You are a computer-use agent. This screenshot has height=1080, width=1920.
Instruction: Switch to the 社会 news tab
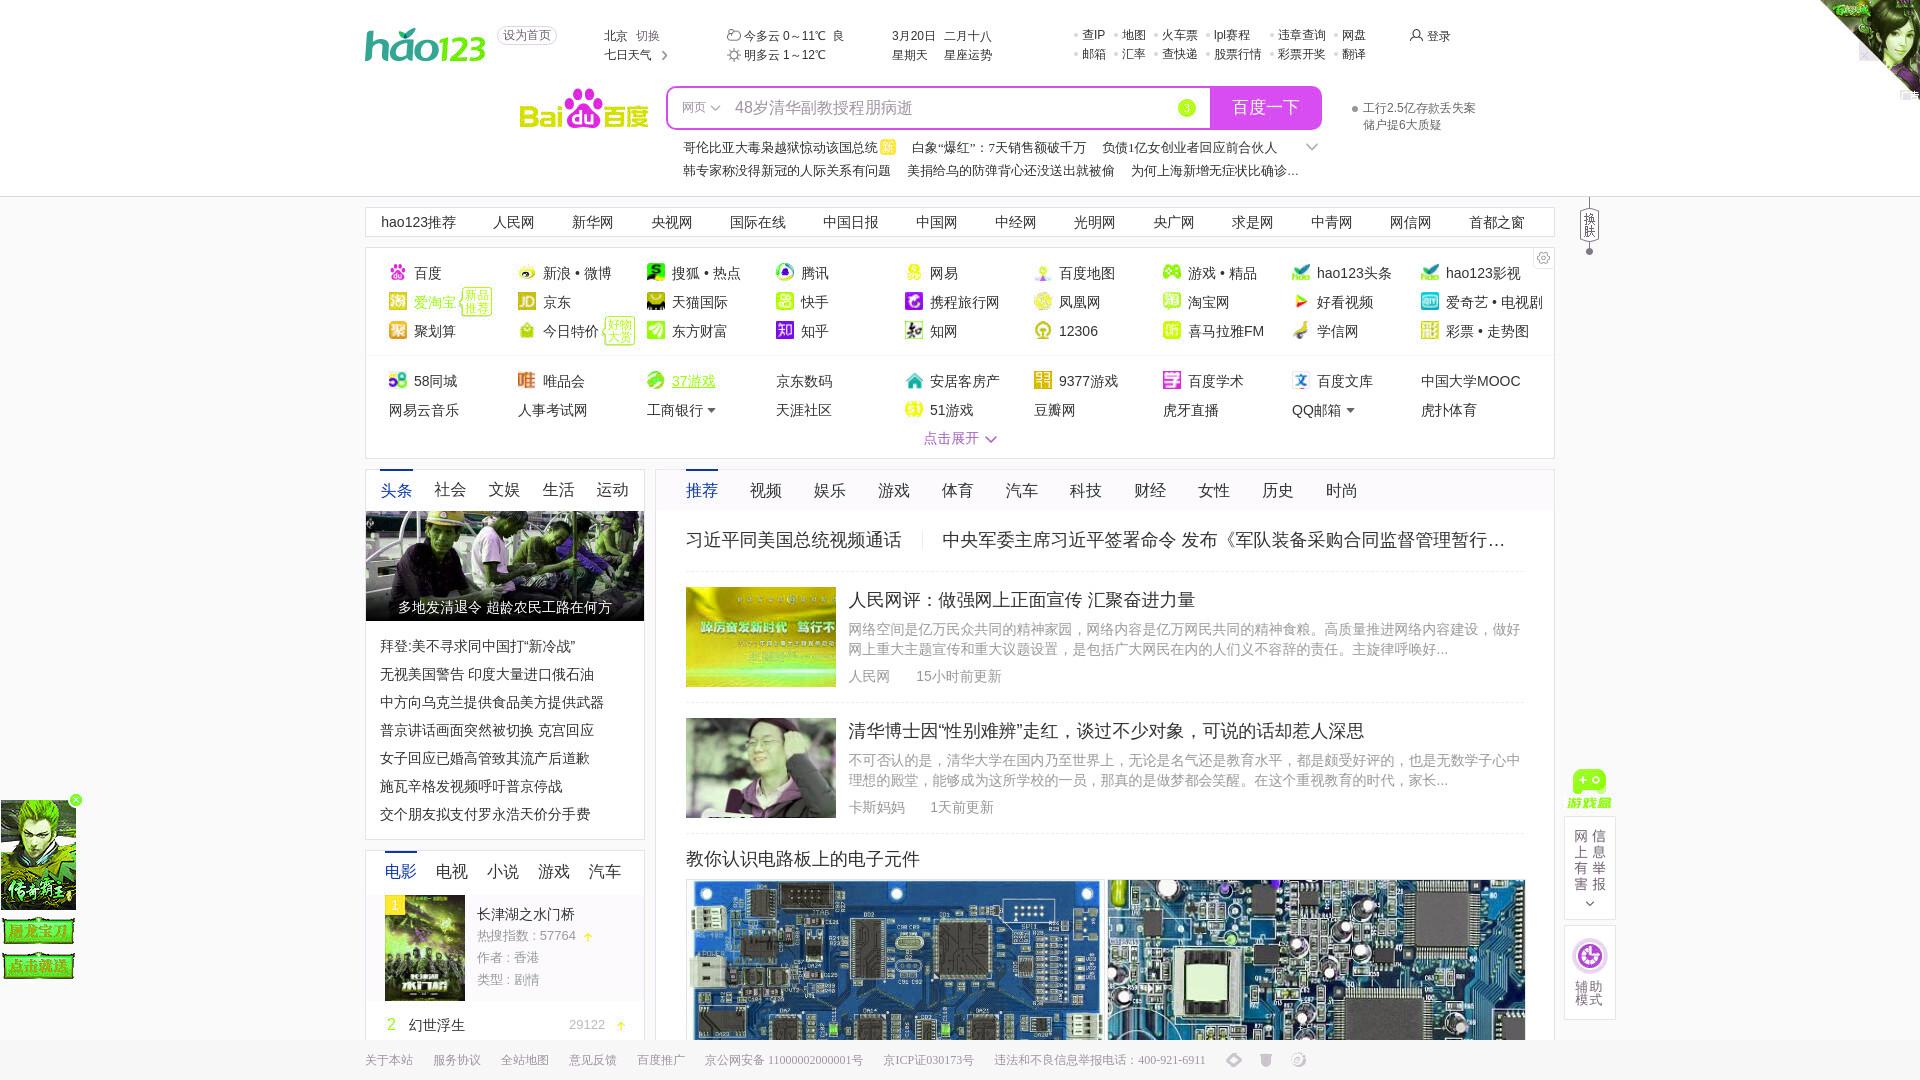(x=450, y=489)
